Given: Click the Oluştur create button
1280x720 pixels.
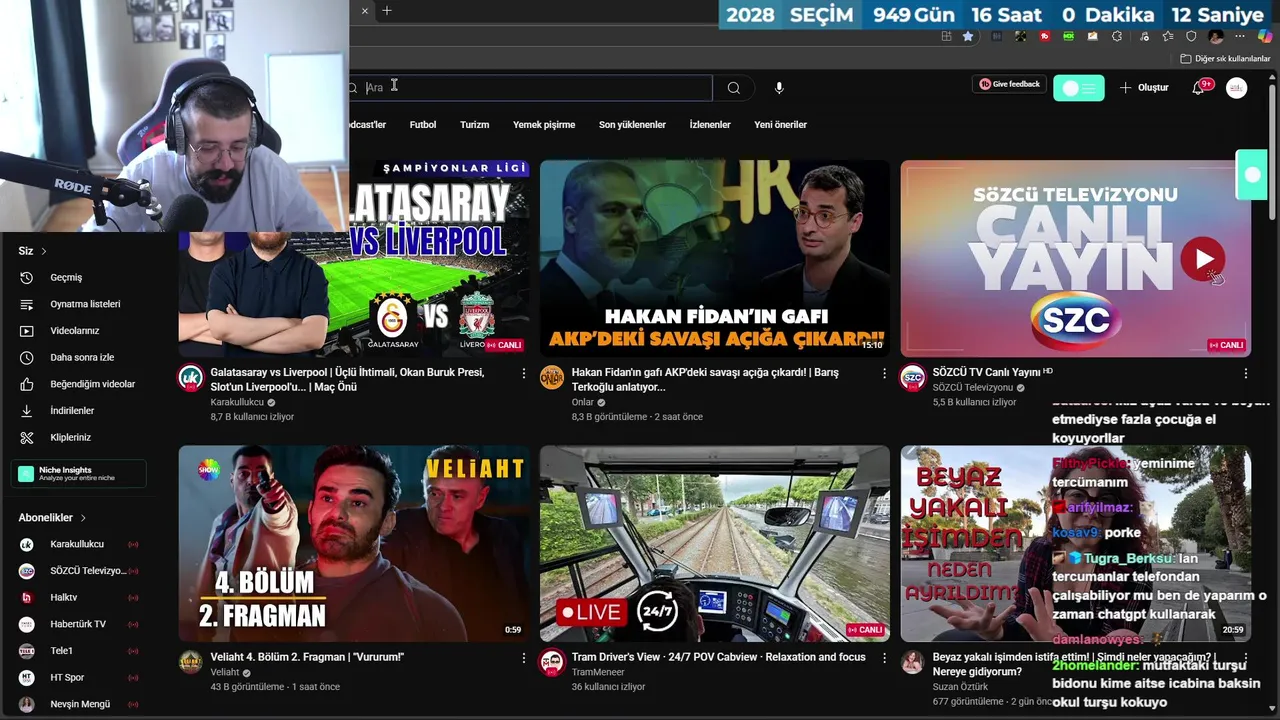Looking at the screenshot, I should click(1144, 88).
